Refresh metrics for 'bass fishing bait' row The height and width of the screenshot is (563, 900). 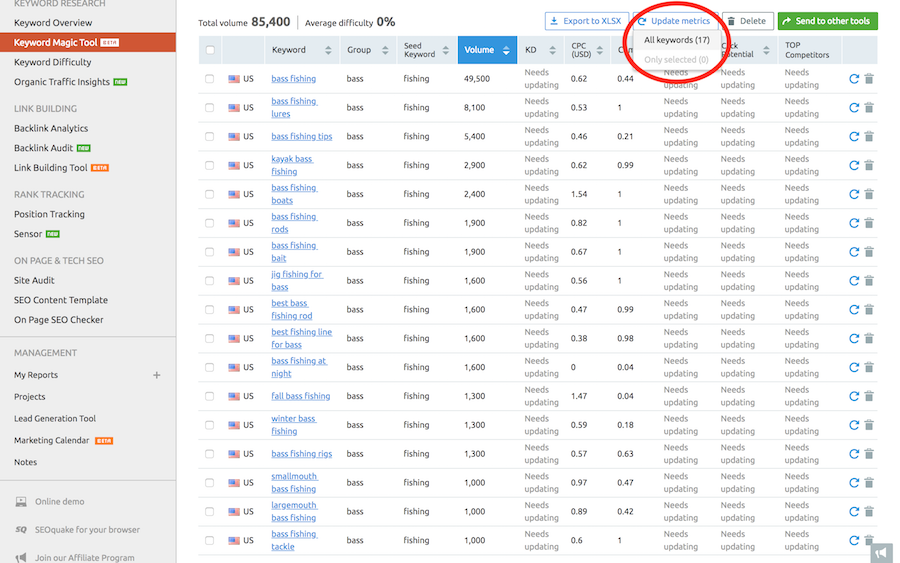854,252
